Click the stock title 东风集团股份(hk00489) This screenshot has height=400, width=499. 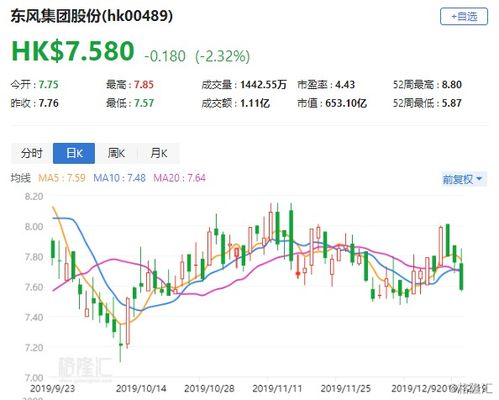pos(92,16)
